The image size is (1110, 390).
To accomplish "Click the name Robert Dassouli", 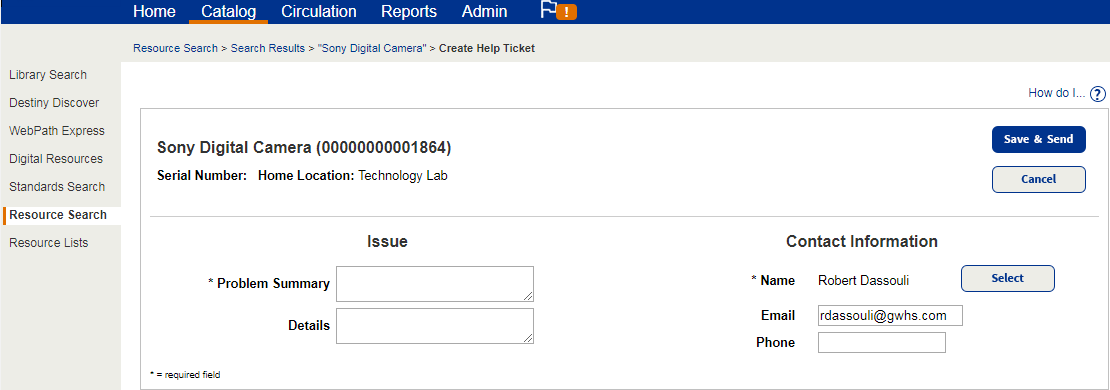I will click(863, 281).
